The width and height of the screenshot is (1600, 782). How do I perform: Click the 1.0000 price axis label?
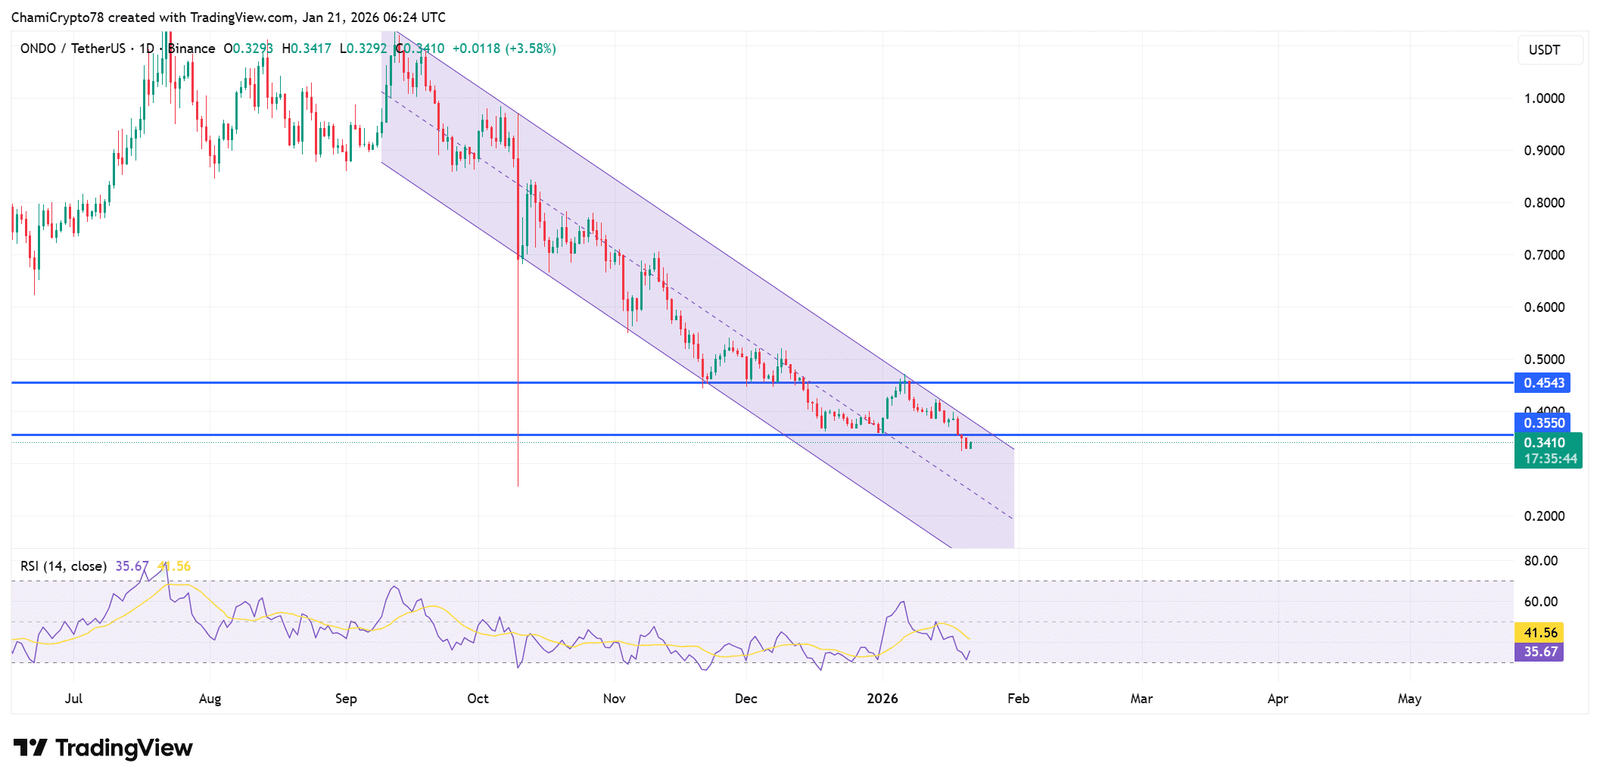1544,98
